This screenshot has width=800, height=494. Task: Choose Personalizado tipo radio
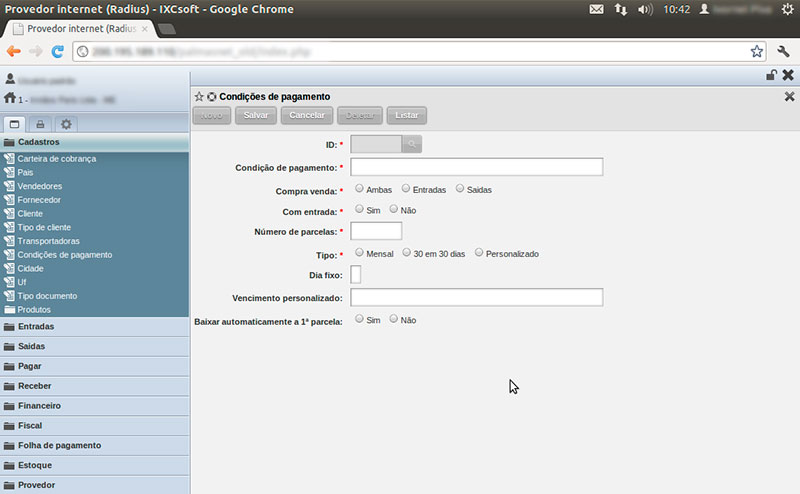479,252
